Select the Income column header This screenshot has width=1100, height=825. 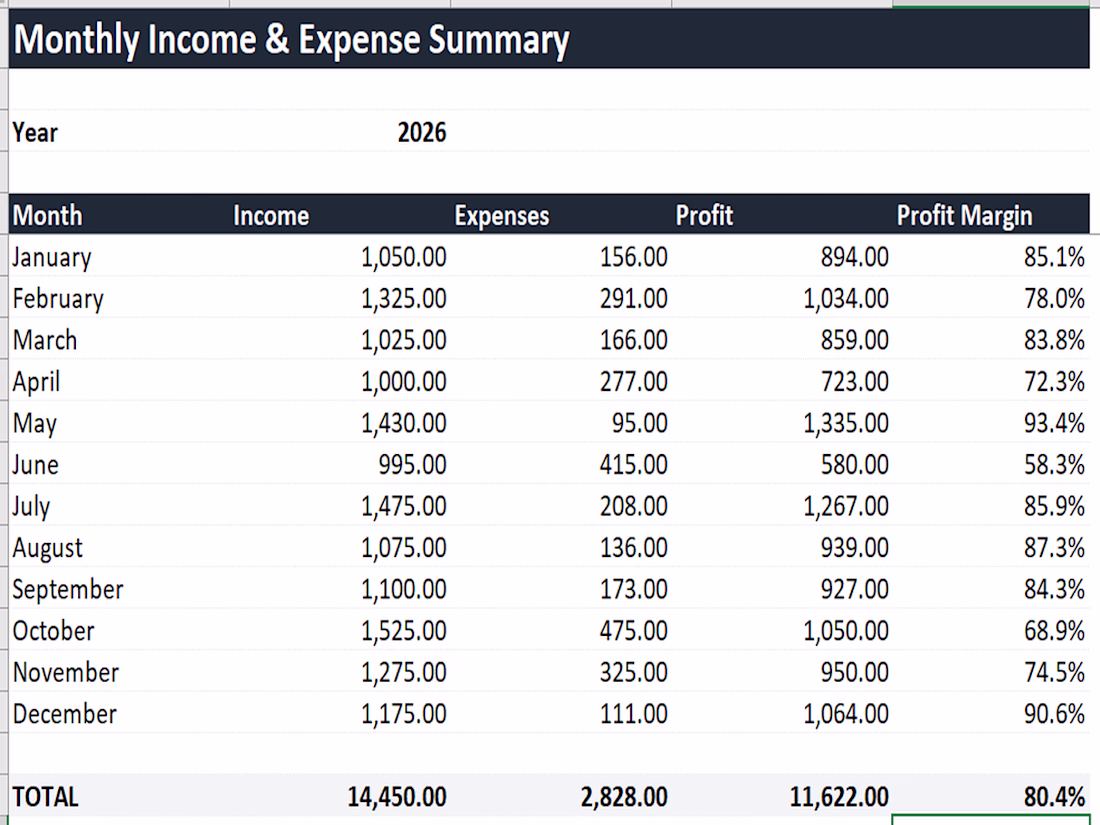click(x=271, y=215)
